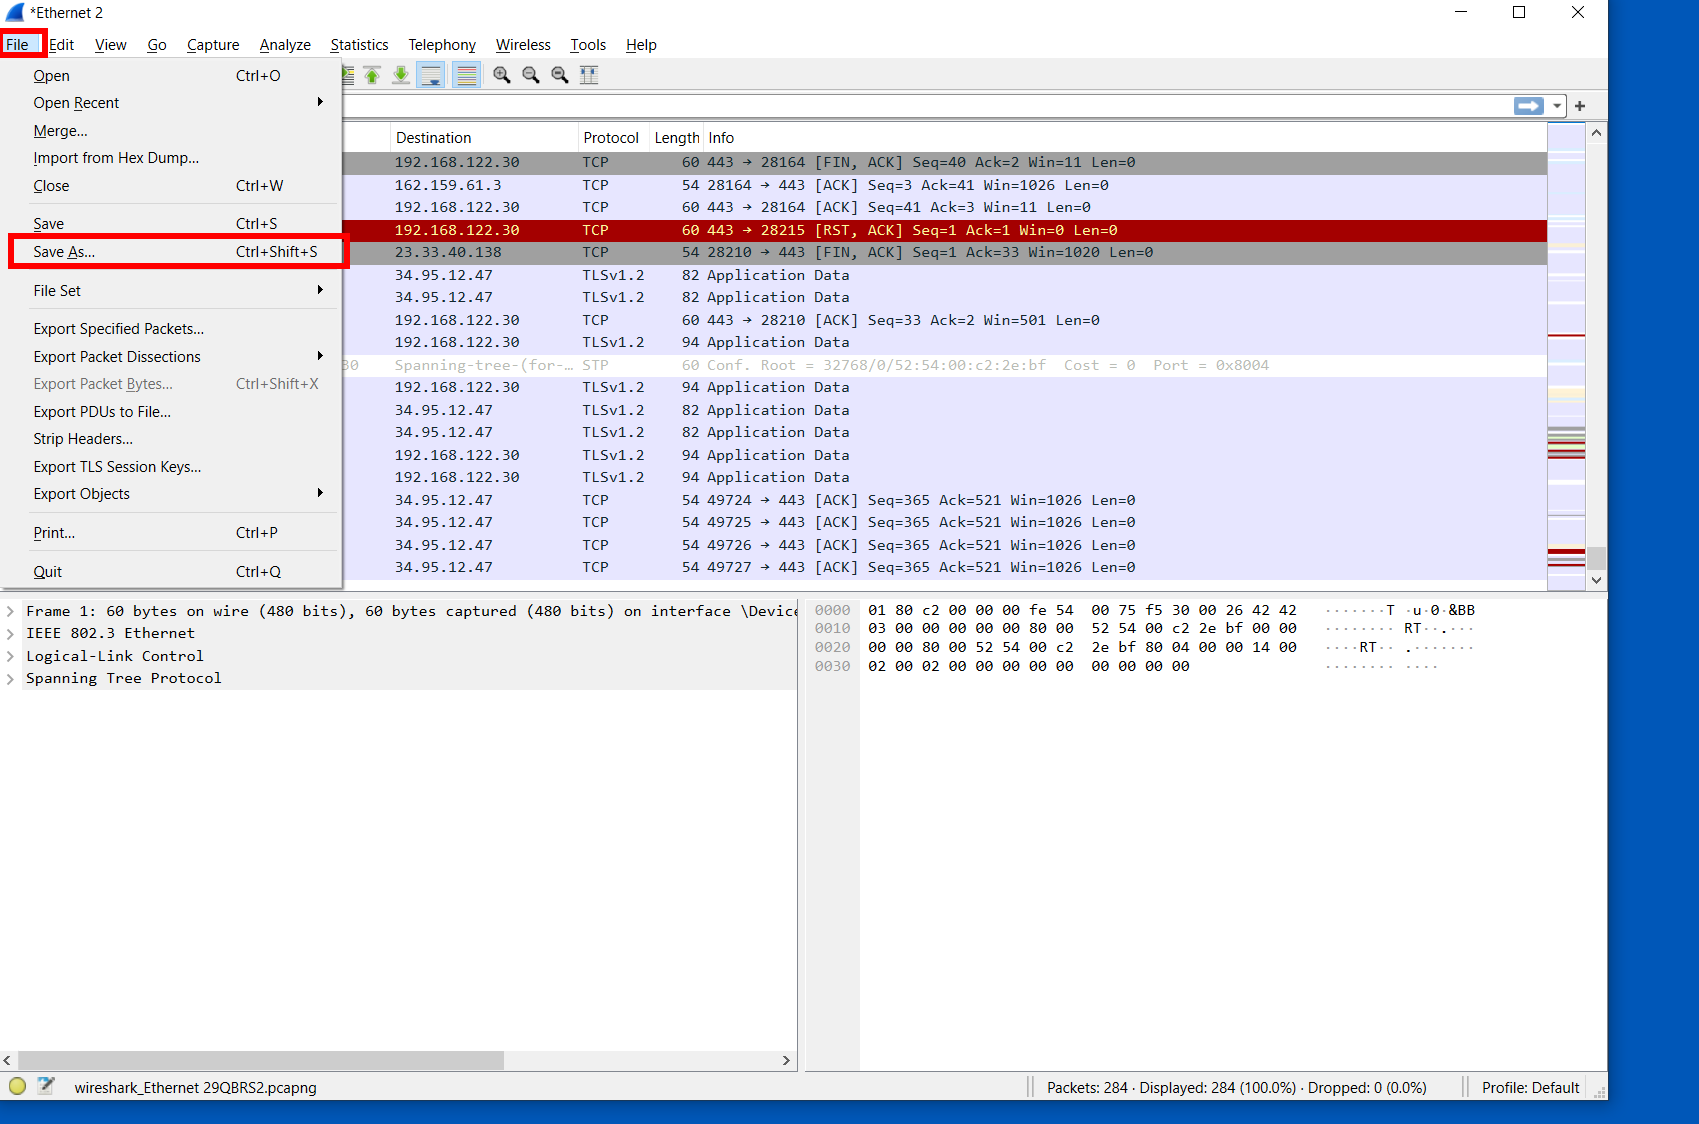Click the go to last packet icon
Screen dimensions: 1699x1124
[401, 75]
